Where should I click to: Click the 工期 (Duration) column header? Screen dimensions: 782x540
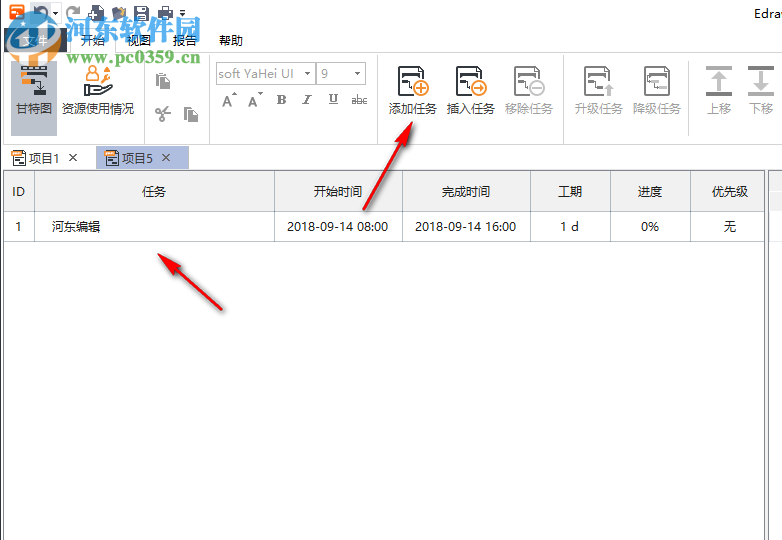coord(570,191)
